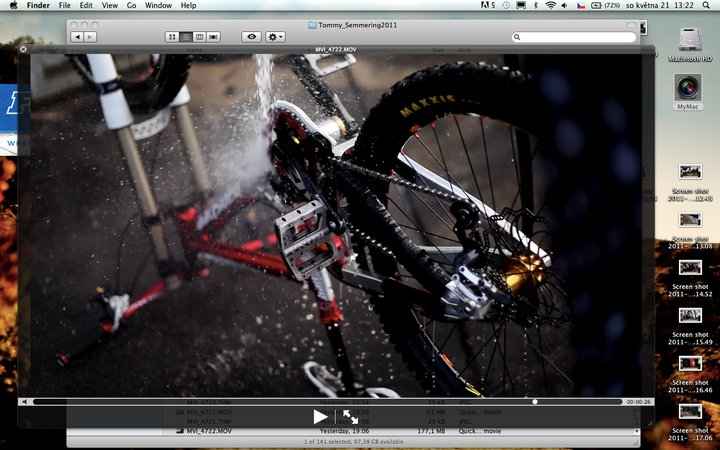
Task: Play the MVI_4722.MOV preview
Action: click(x=320, y=417)
